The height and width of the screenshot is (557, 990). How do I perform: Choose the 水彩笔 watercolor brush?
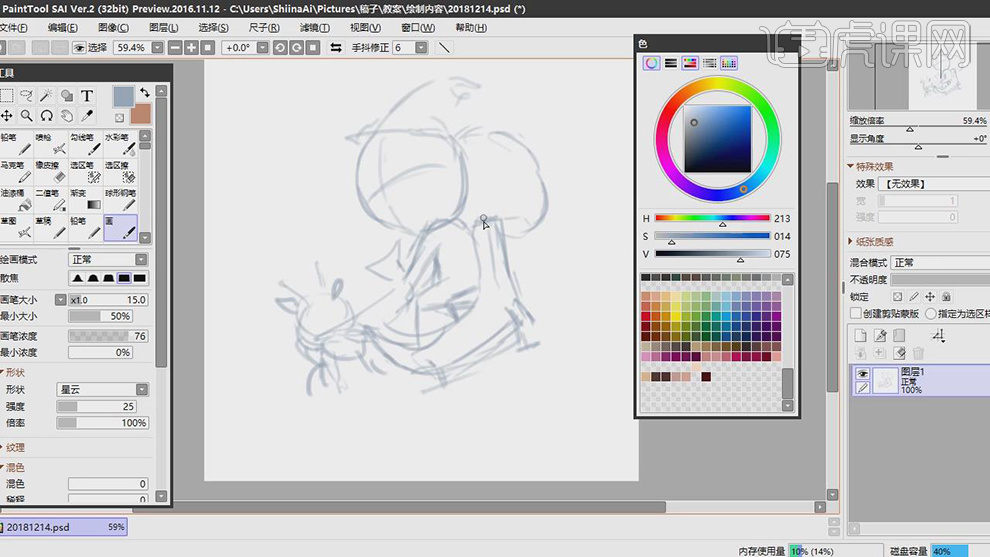[120, 143]
